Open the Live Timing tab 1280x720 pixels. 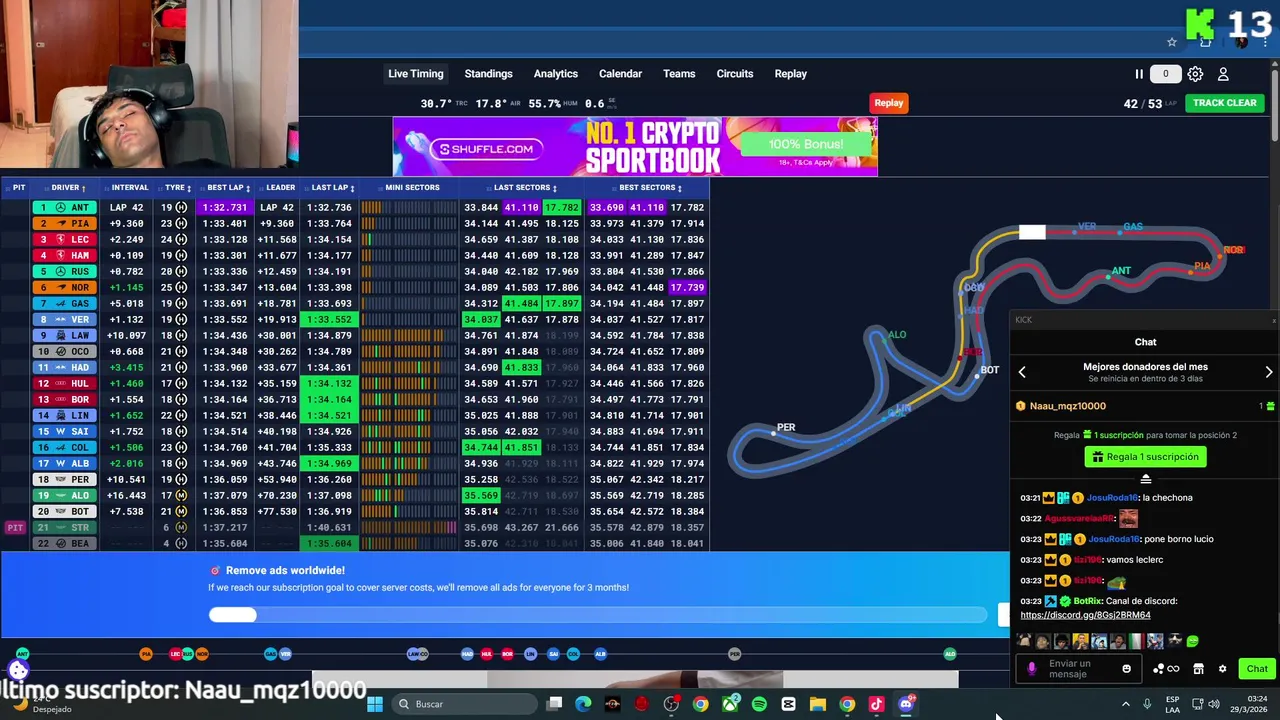point(416,74)
